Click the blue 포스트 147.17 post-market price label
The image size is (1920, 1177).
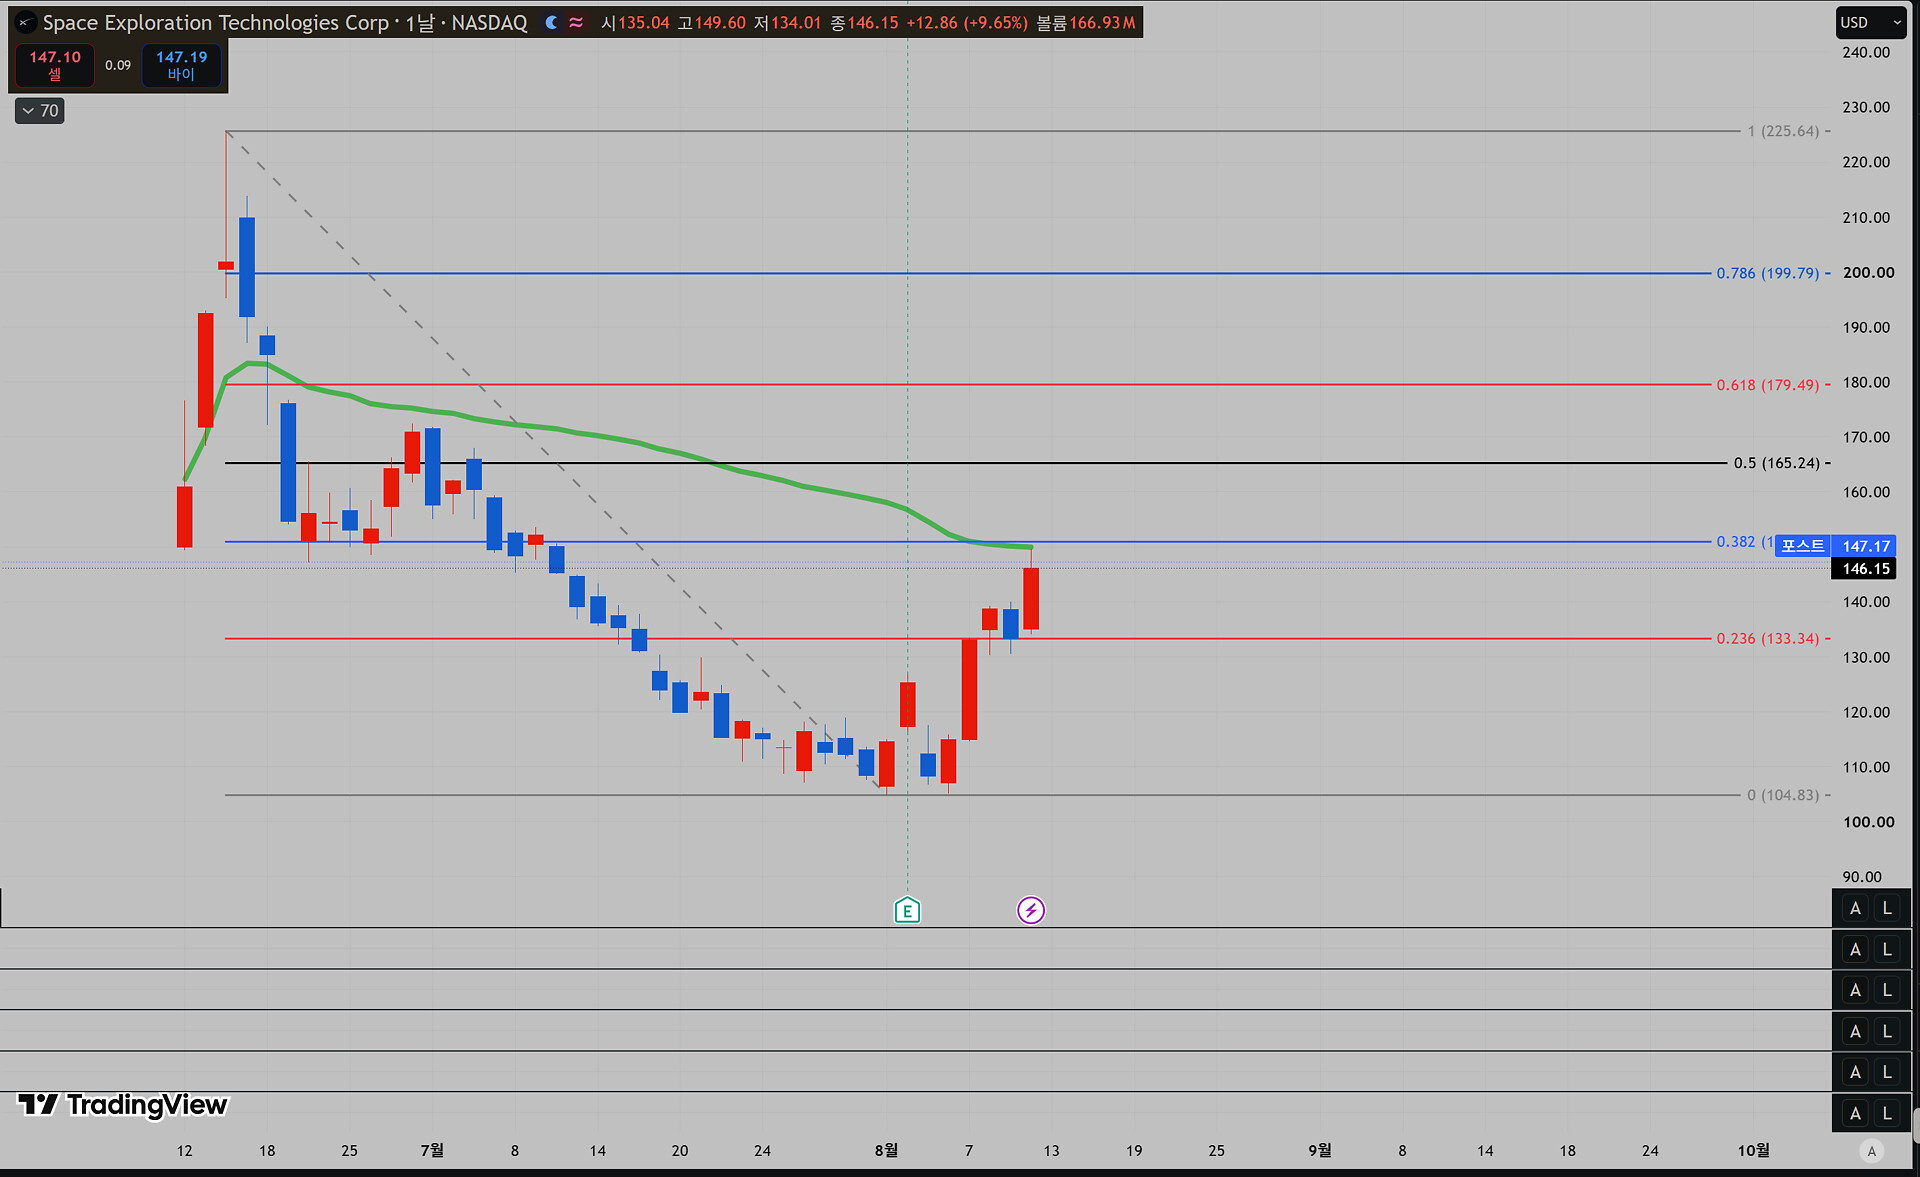1836,546
